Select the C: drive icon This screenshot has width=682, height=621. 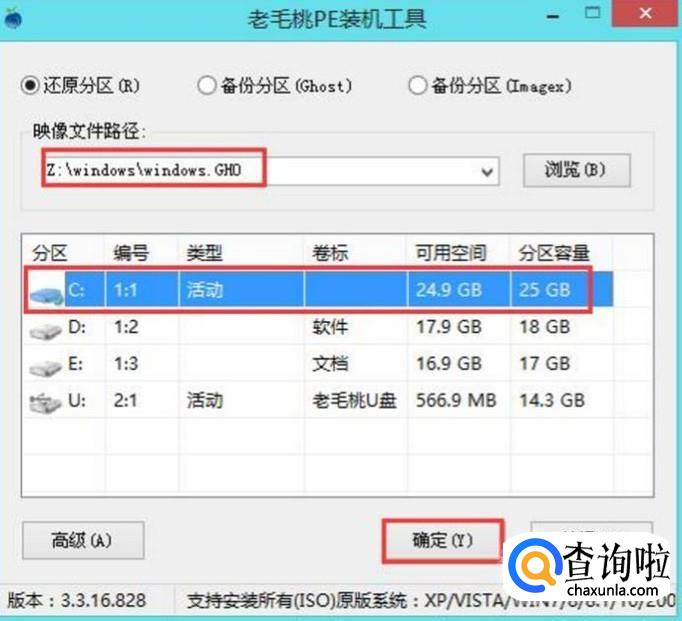tap(47, 295)
